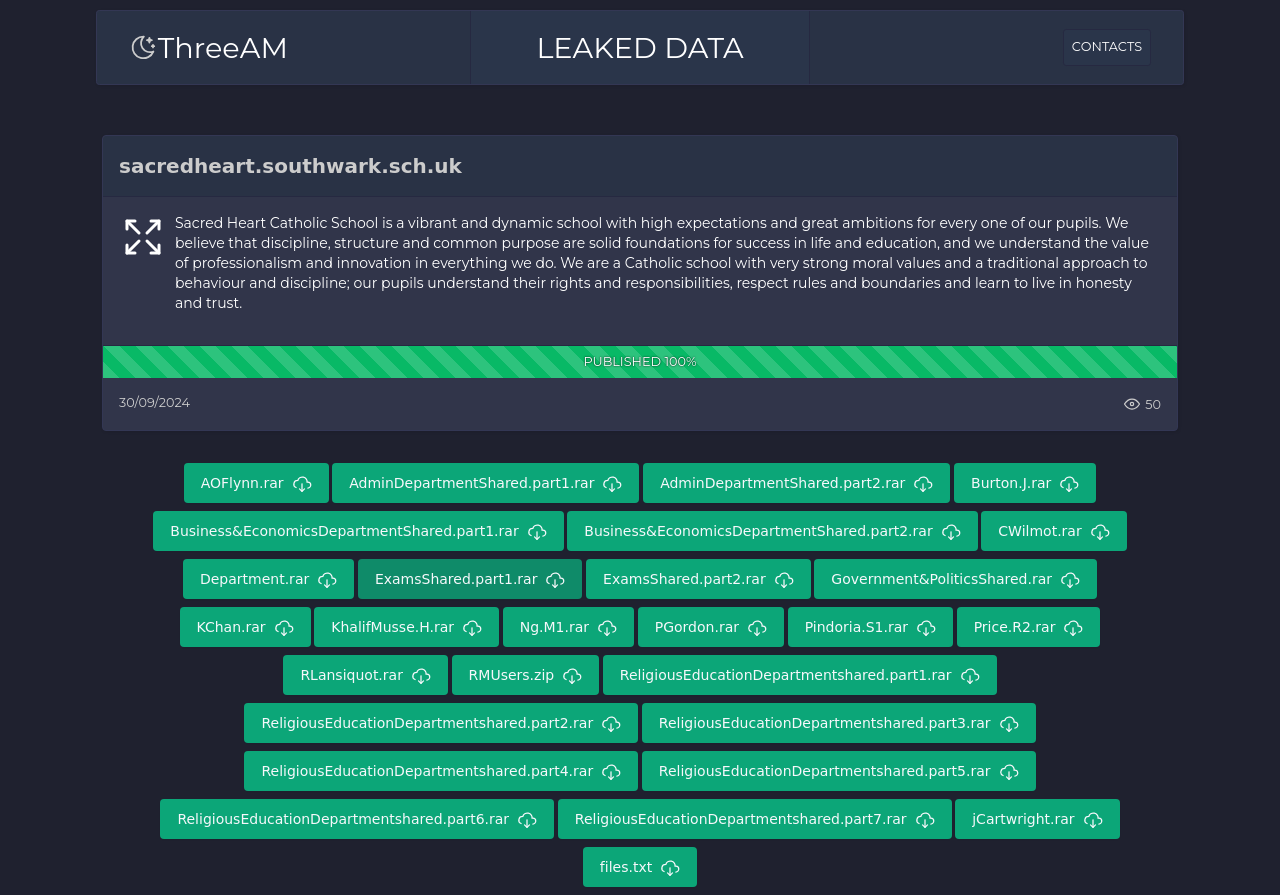Click the ExamsShared.part2.rar button
1280x895 pixels.
(x=698, y=579)
